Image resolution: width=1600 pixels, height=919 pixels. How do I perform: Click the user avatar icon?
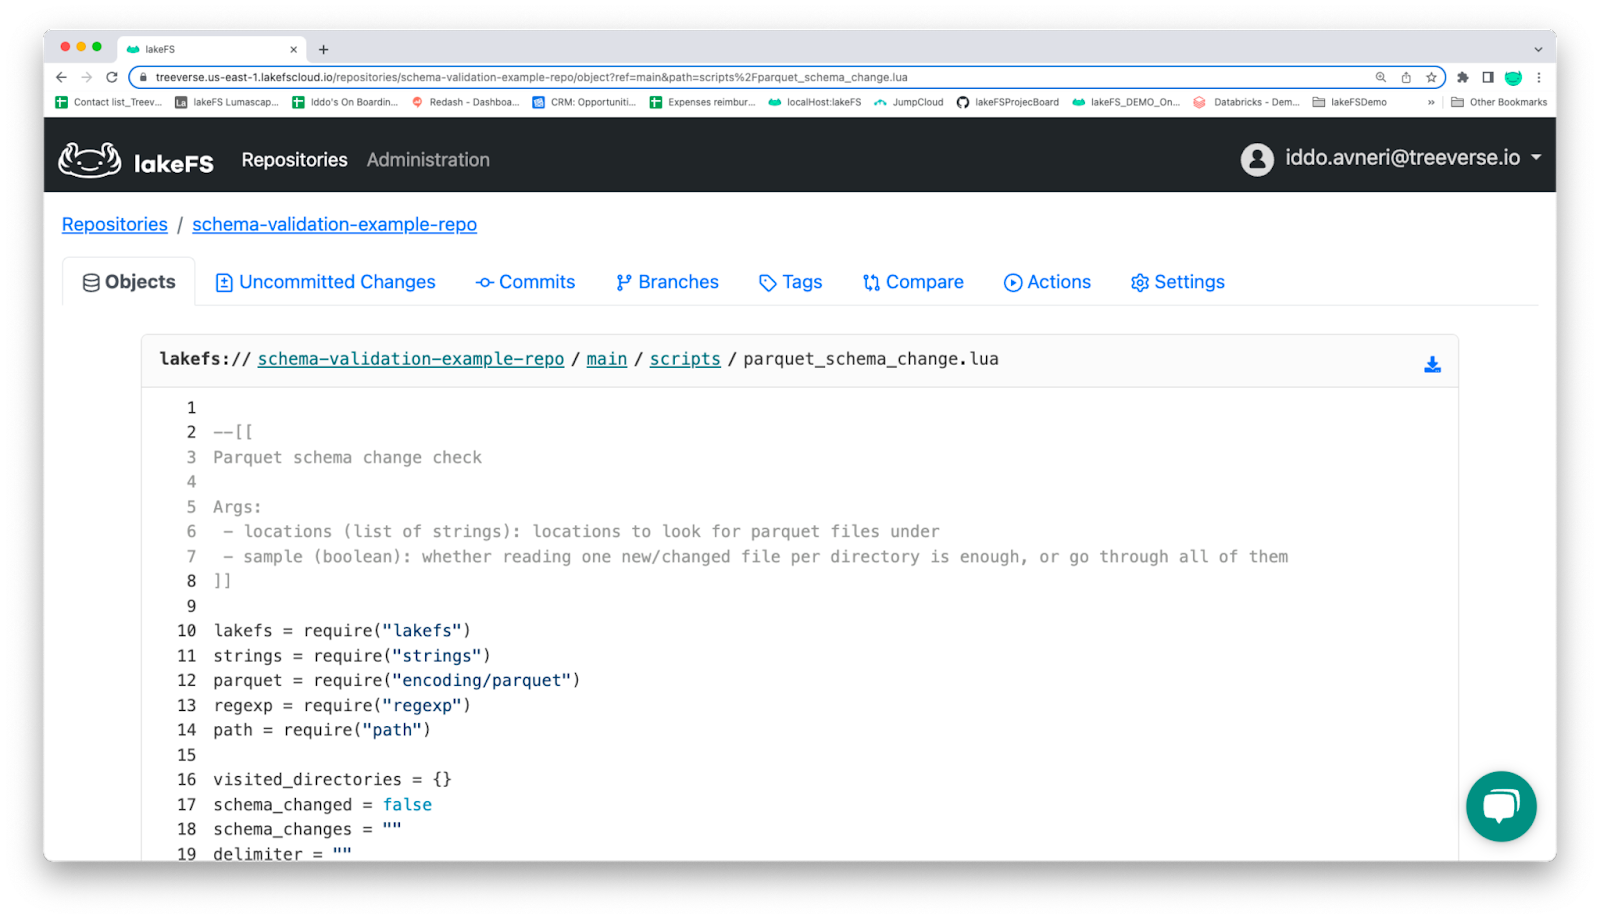(x=1257, y=159)
